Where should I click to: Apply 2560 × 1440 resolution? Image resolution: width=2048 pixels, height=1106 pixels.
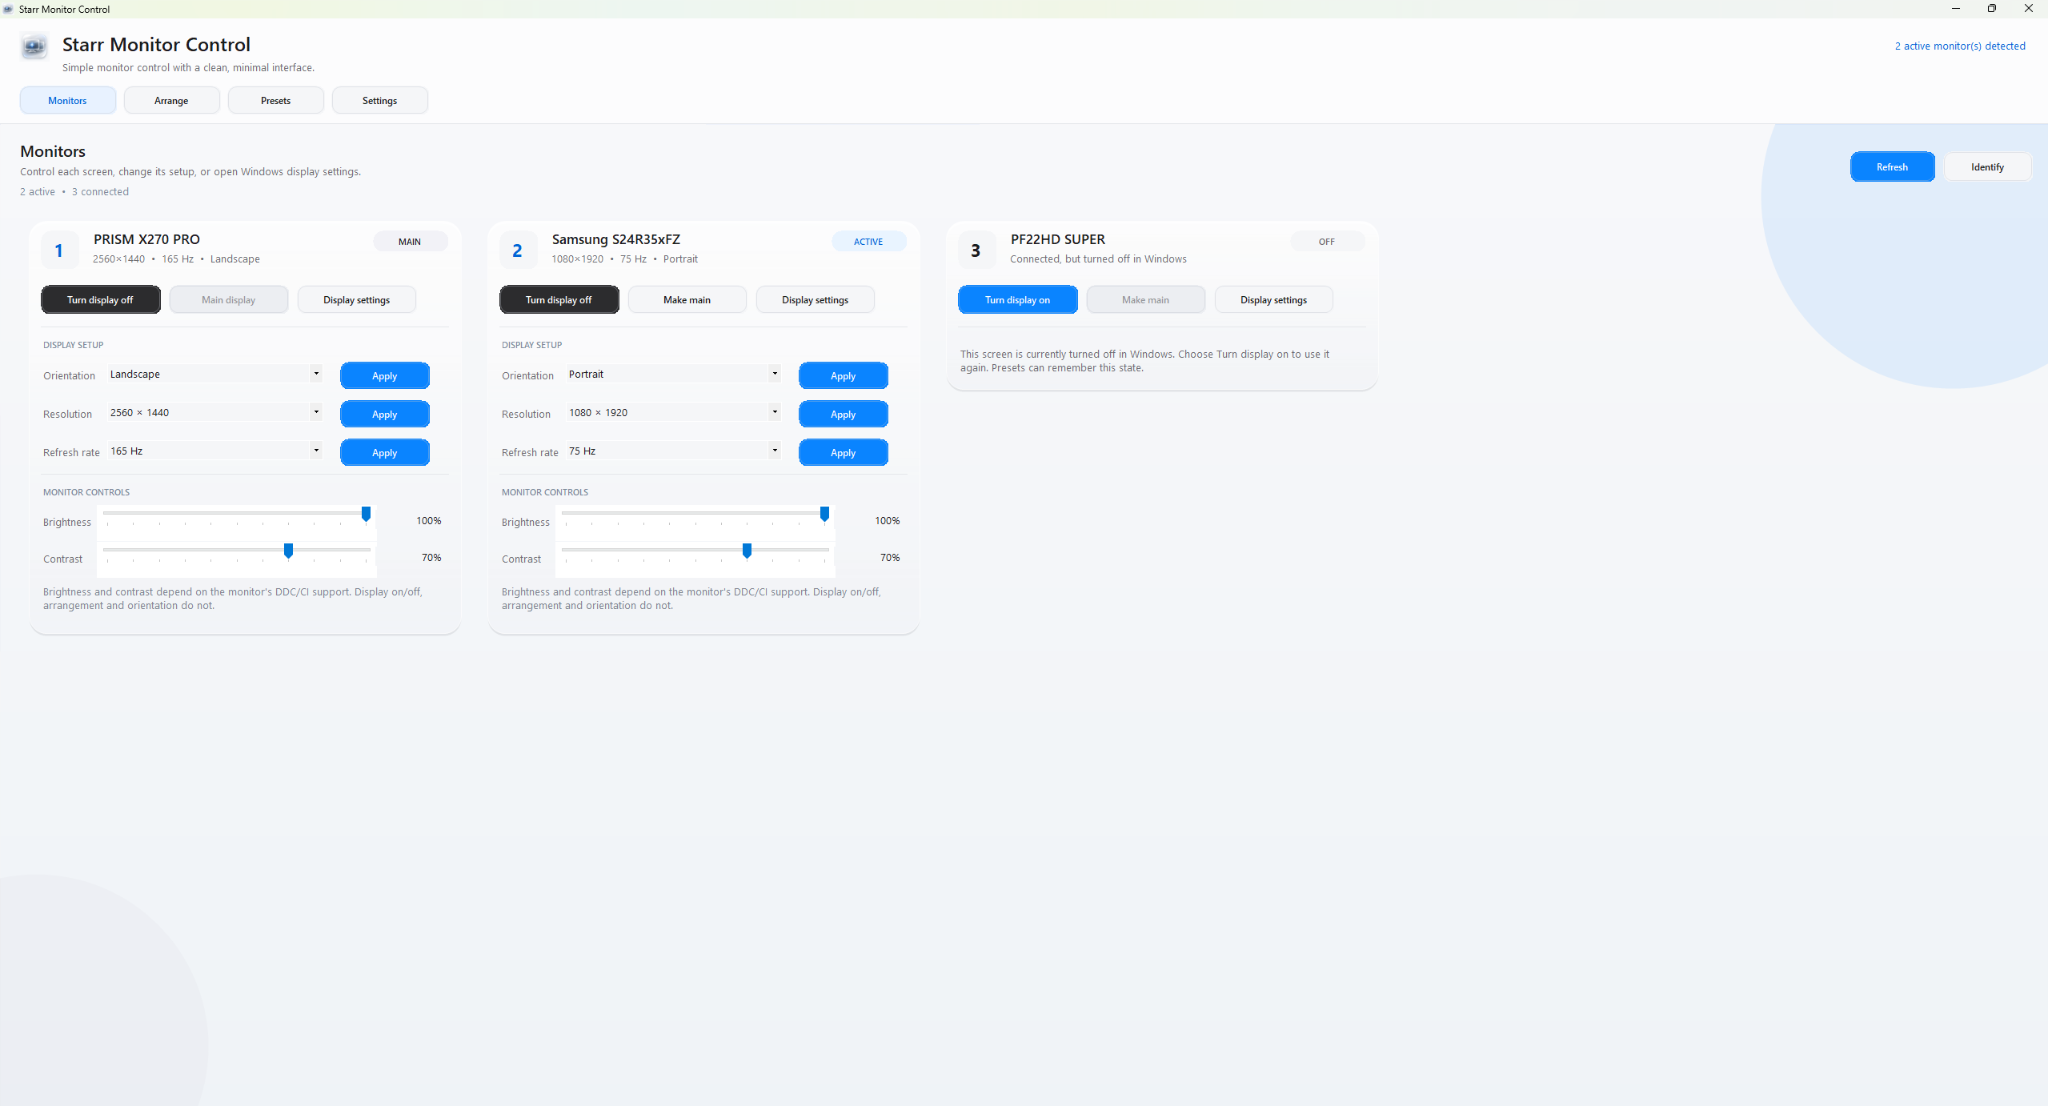(385, 414)
